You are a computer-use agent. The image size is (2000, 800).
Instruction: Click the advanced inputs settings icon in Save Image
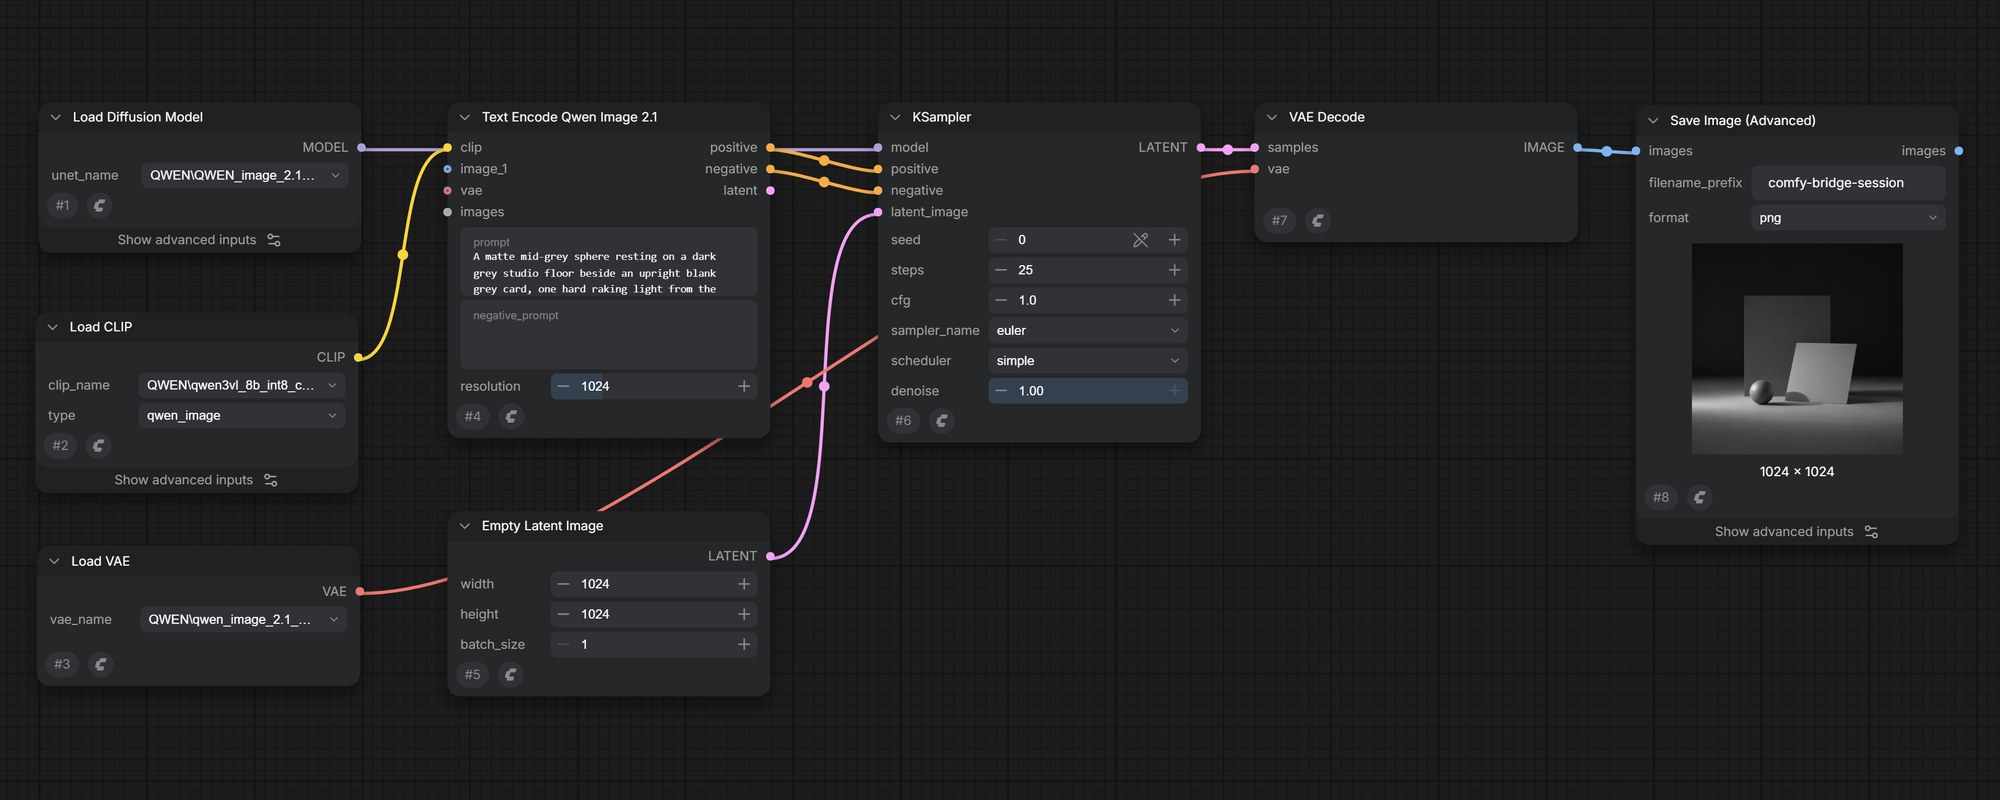click(1871, 532)
